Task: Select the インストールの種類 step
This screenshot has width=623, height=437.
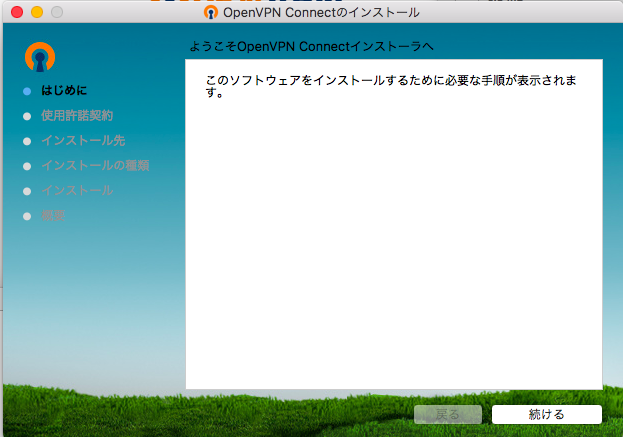Action: [x=95, y=165]
